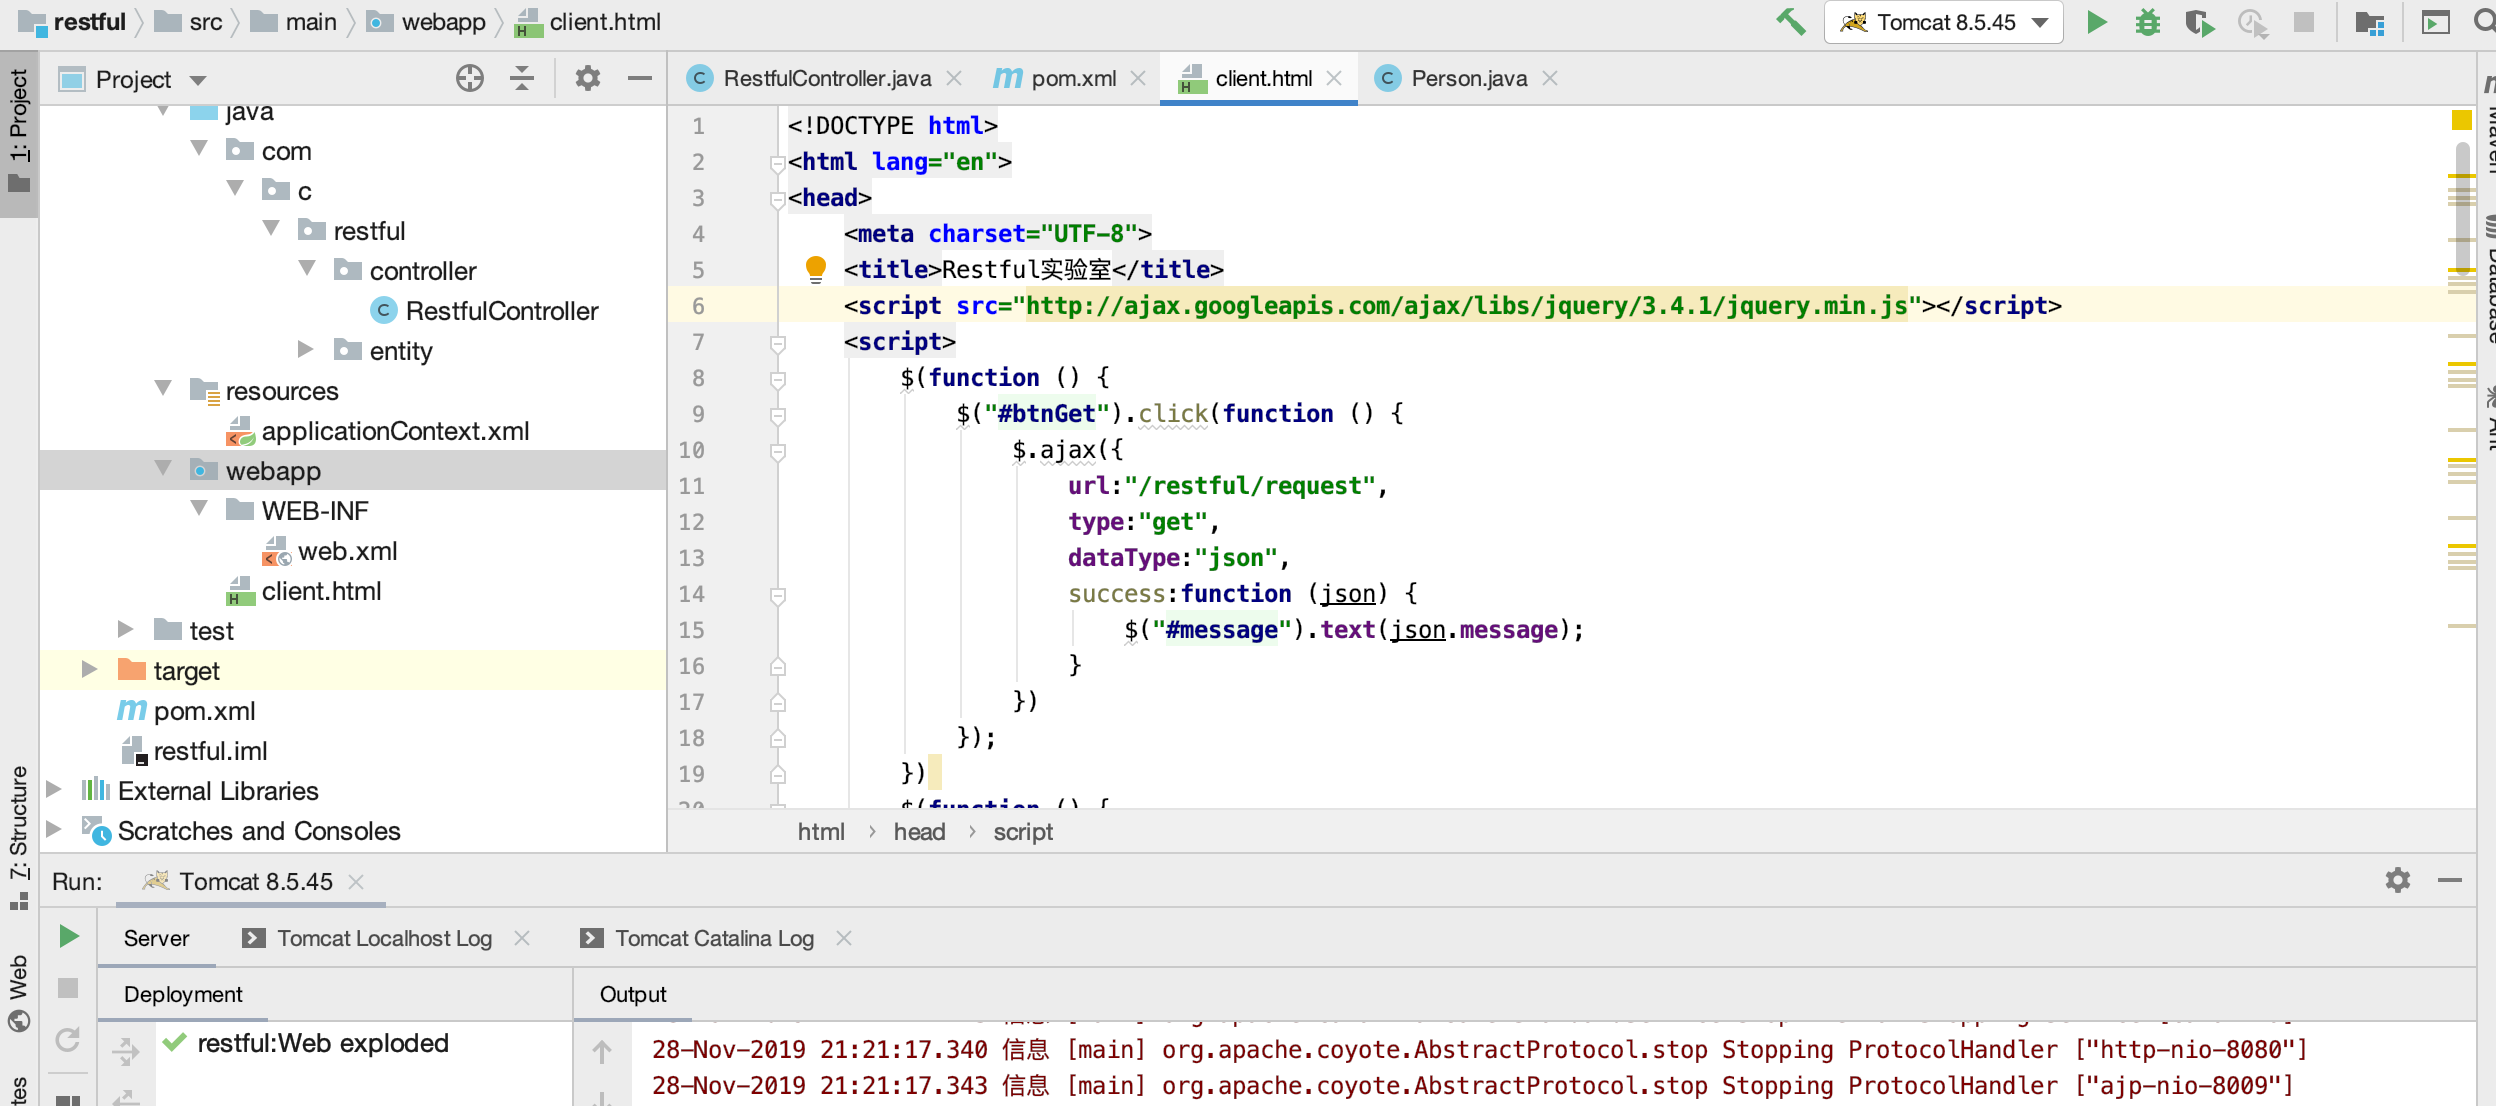Viewport: 2496px width, 1106px height.
Task: Collapse the WEB-INF folder
Action: (199, 509)
